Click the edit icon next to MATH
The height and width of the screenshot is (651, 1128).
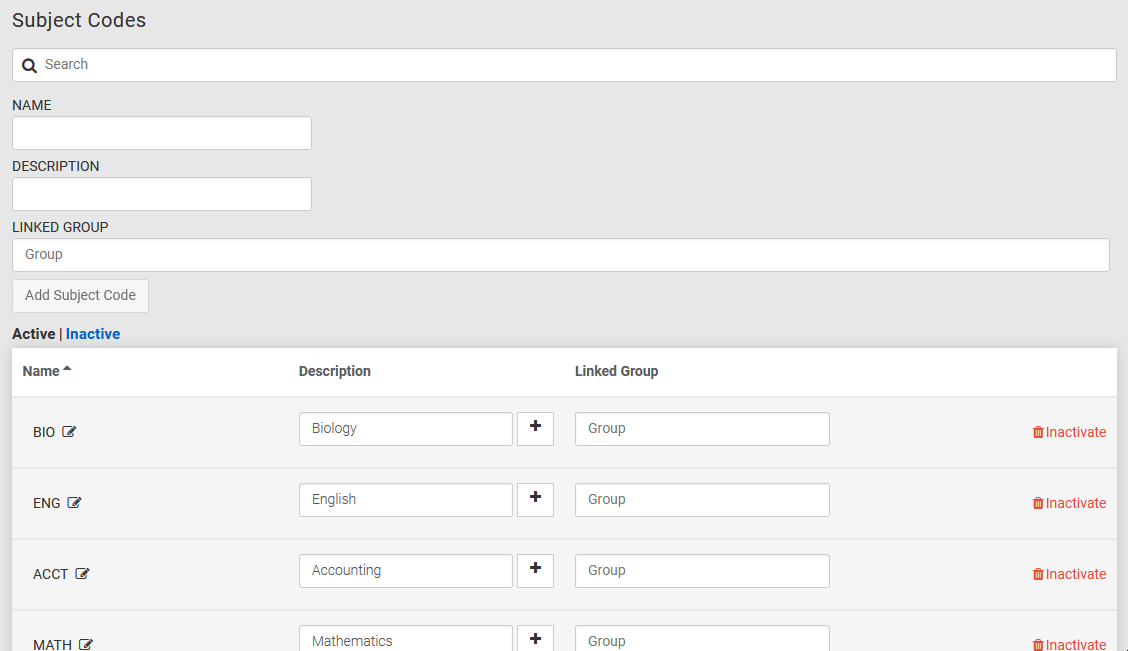pyautogui.click(x=86, y=644)
